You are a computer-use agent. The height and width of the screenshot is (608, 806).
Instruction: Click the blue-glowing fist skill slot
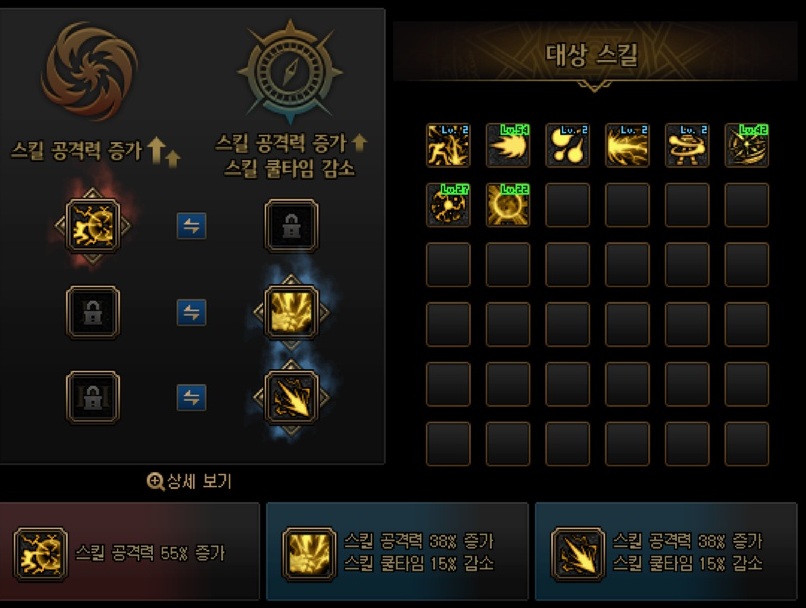(291, 312)
